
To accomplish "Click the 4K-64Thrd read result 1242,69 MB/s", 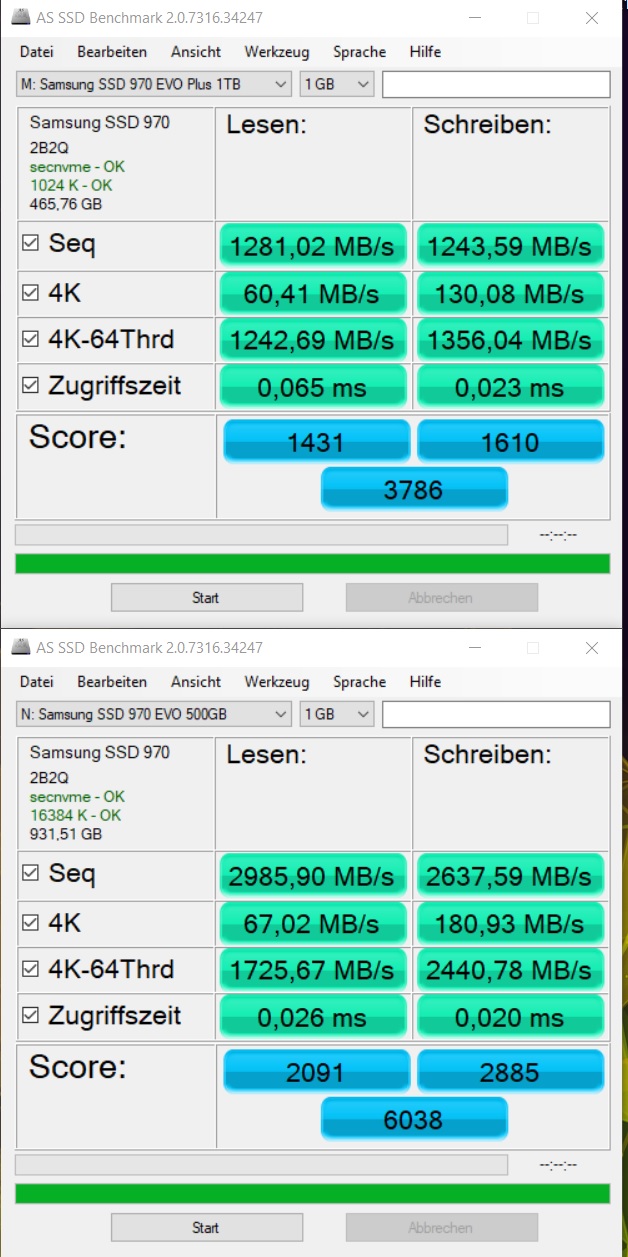I will [x=313, y=341].
